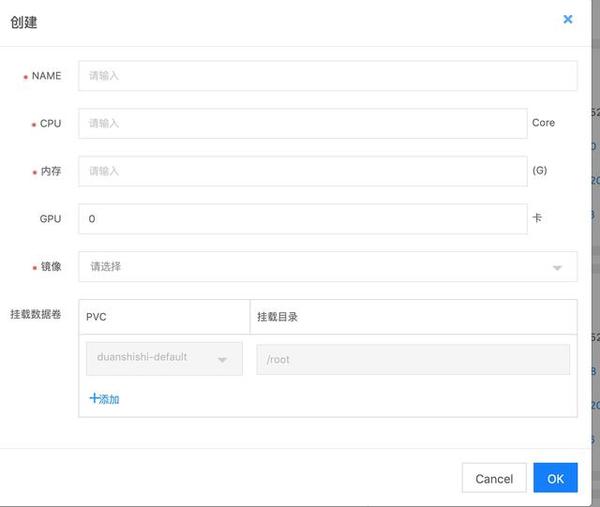This screenshot has height=507, width=600.
Task: Click the NAME input field
Action: point(328,76)
